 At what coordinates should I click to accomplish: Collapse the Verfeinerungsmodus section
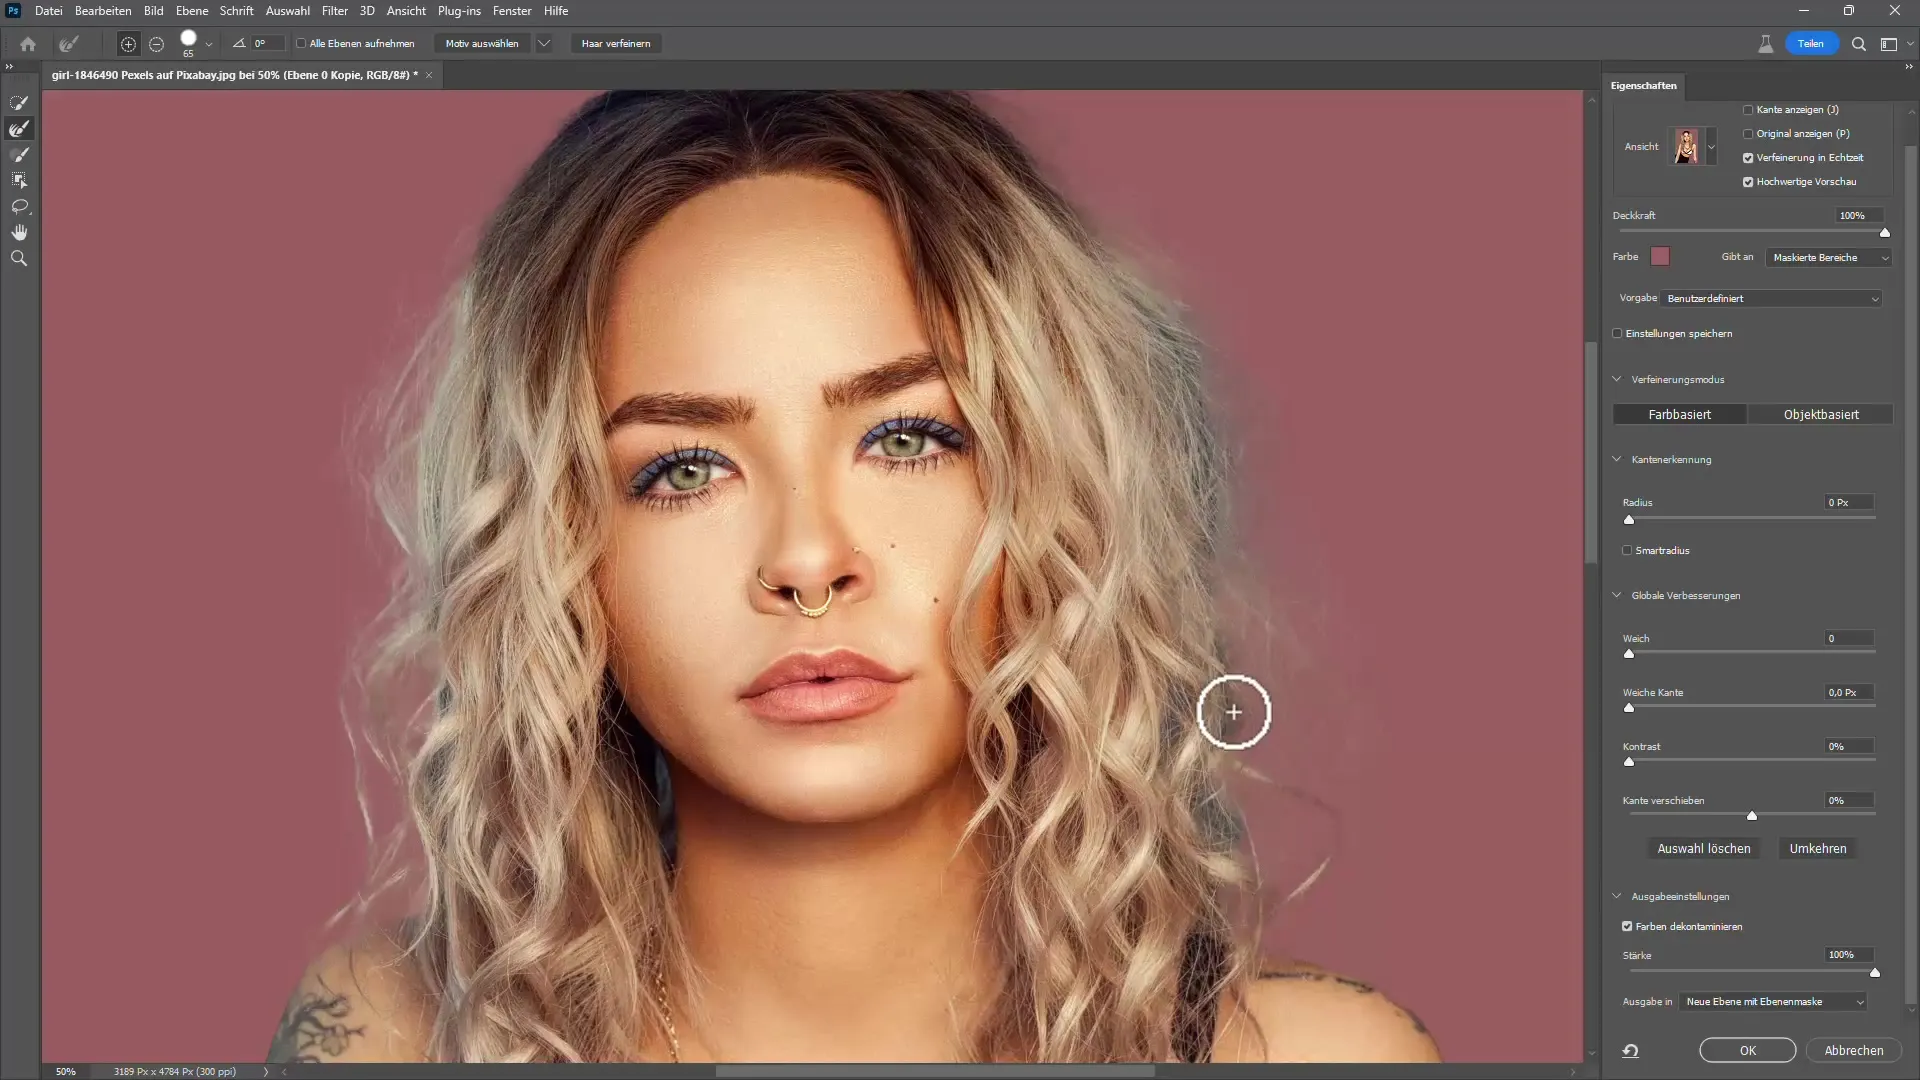(x=1617, y=379)
